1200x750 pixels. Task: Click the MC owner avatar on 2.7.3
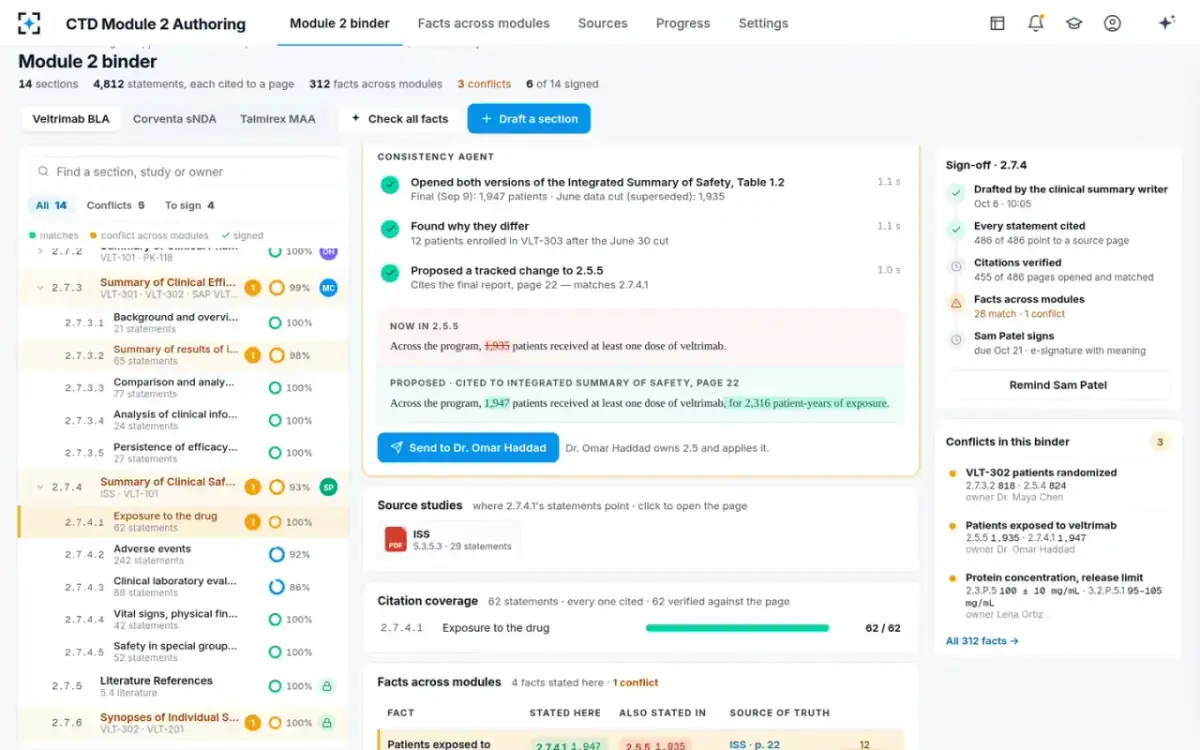[x=328, y=288]
